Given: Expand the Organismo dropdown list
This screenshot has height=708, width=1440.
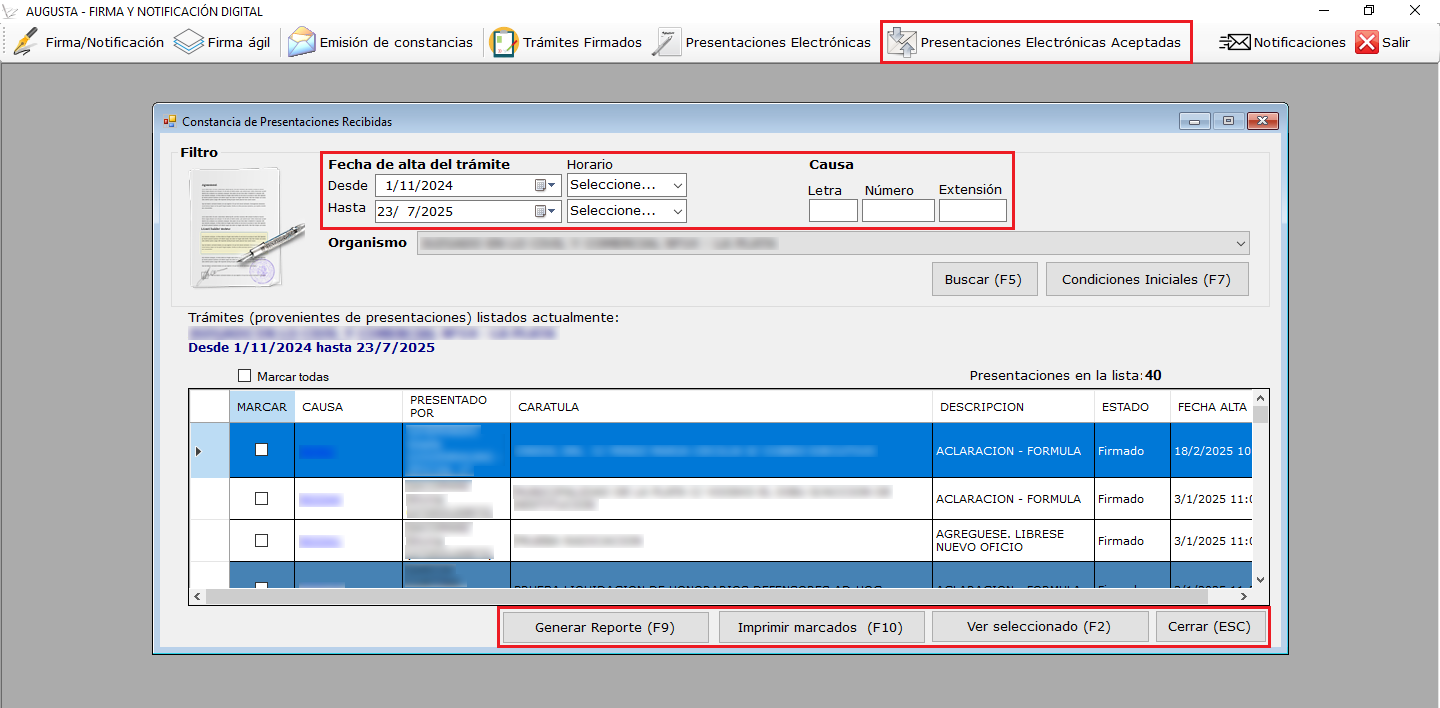Looking at the screenshot, I should tap(1240, 243).
